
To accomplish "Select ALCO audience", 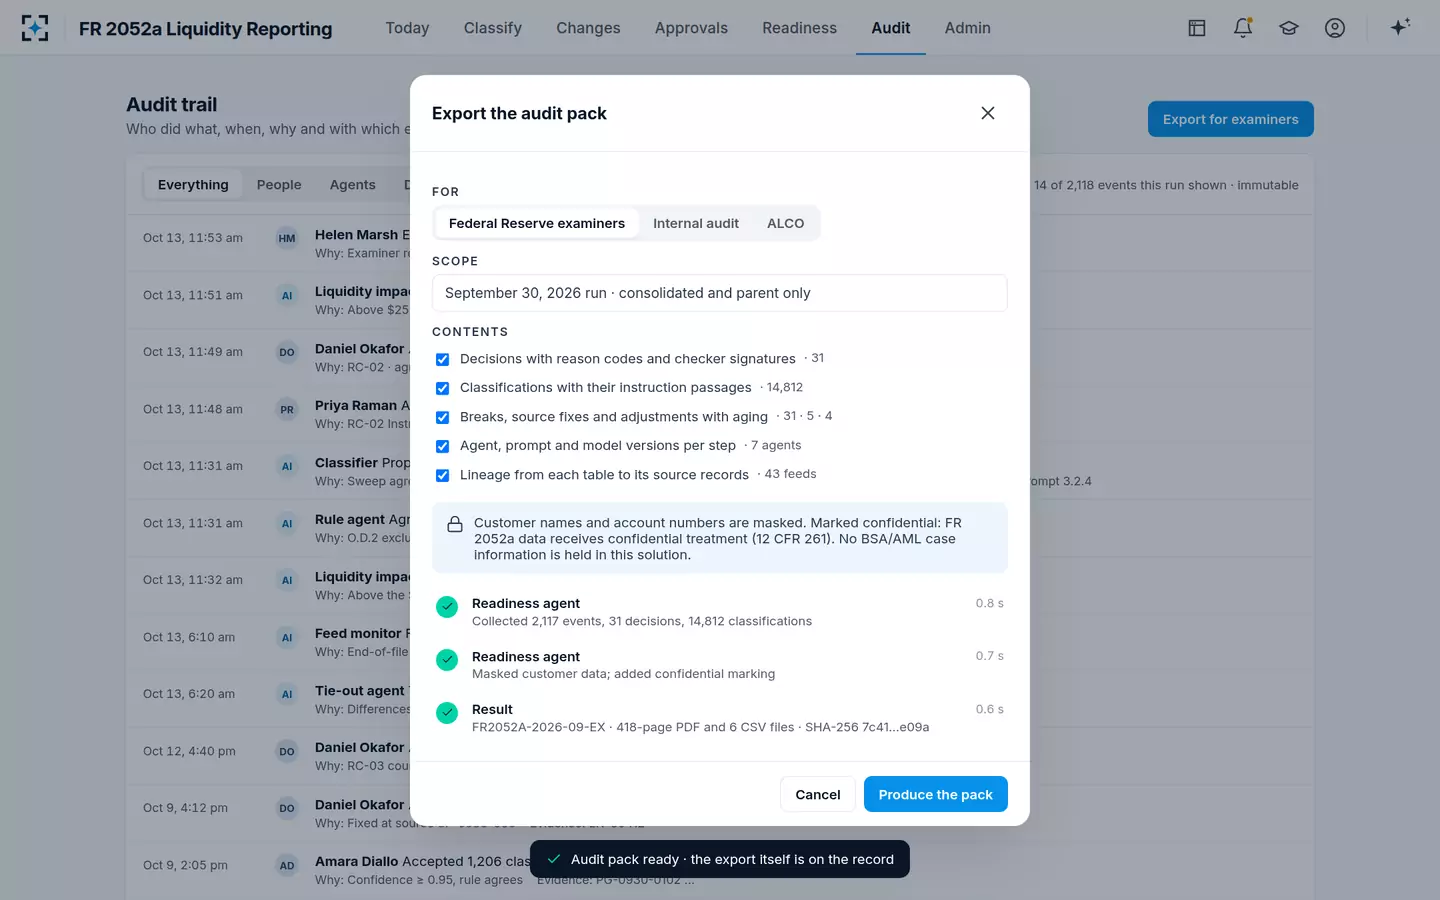I will point(785,223).
